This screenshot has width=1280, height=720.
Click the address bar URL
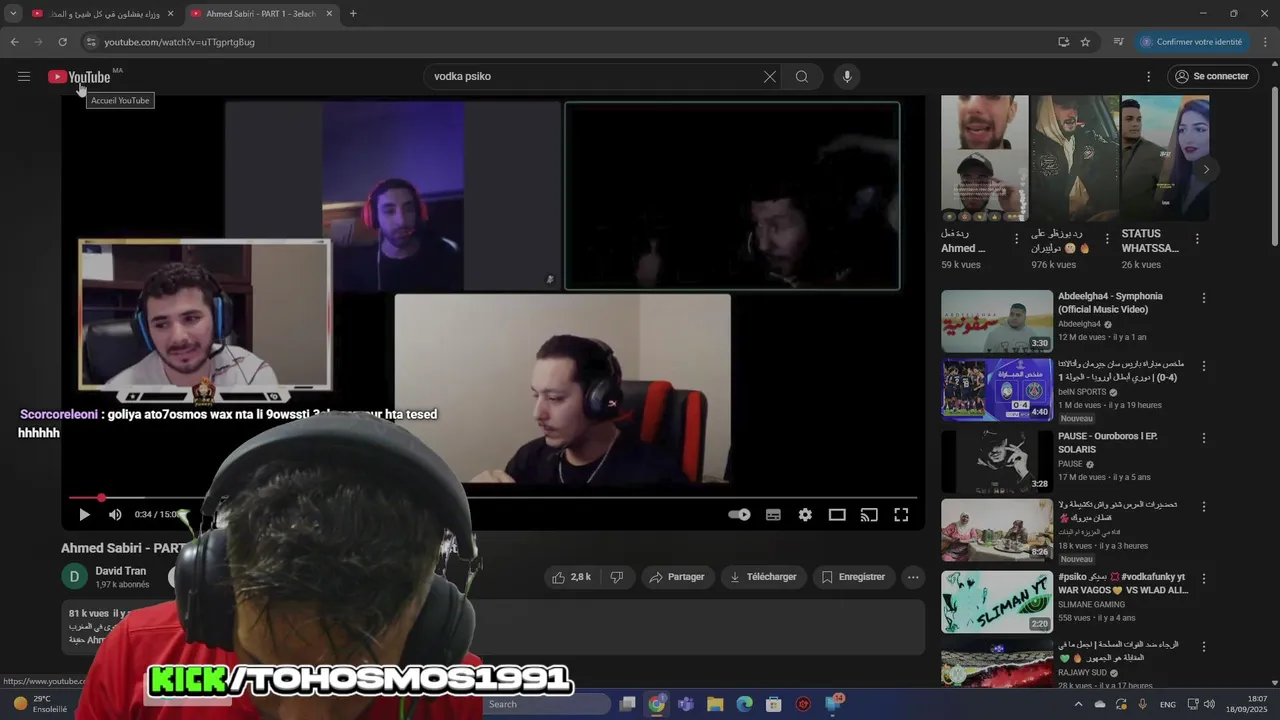(180, 42)
